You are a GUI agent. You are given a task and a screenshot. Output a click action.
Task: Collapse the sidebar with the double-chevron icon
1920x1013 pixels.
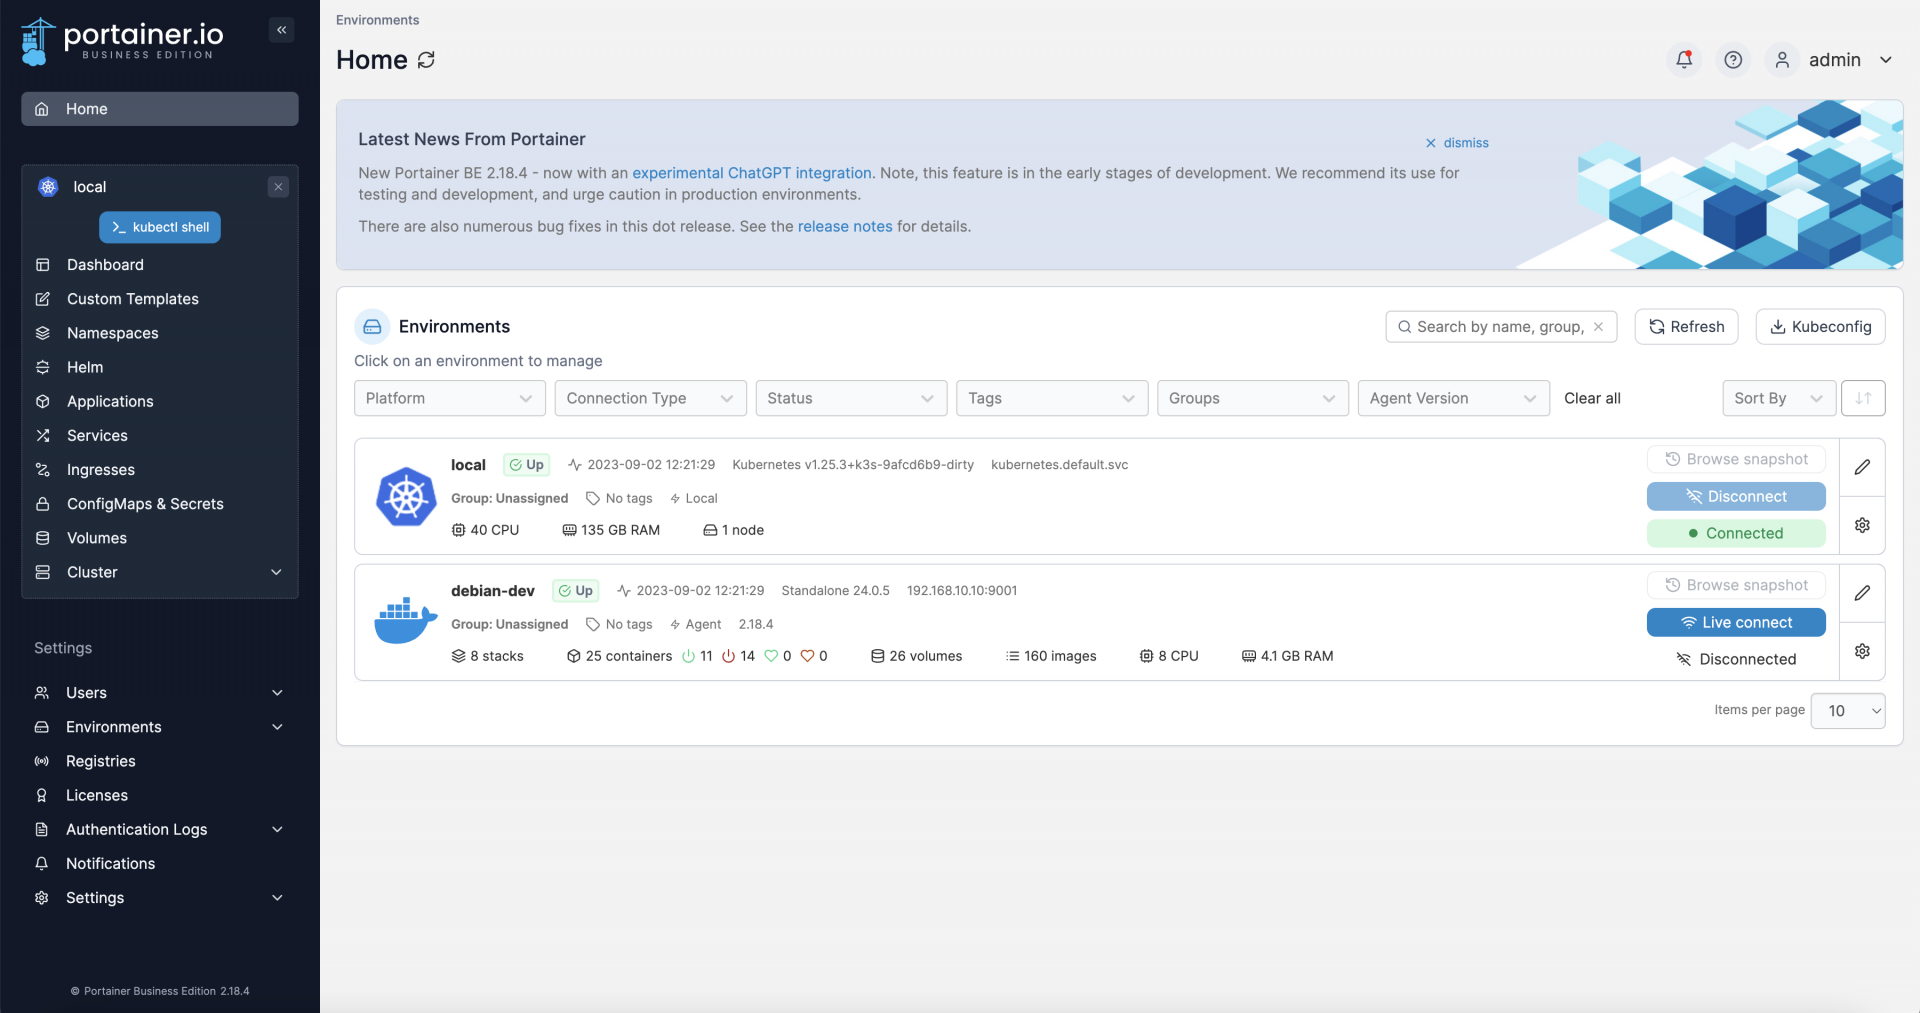coord(282,30)
